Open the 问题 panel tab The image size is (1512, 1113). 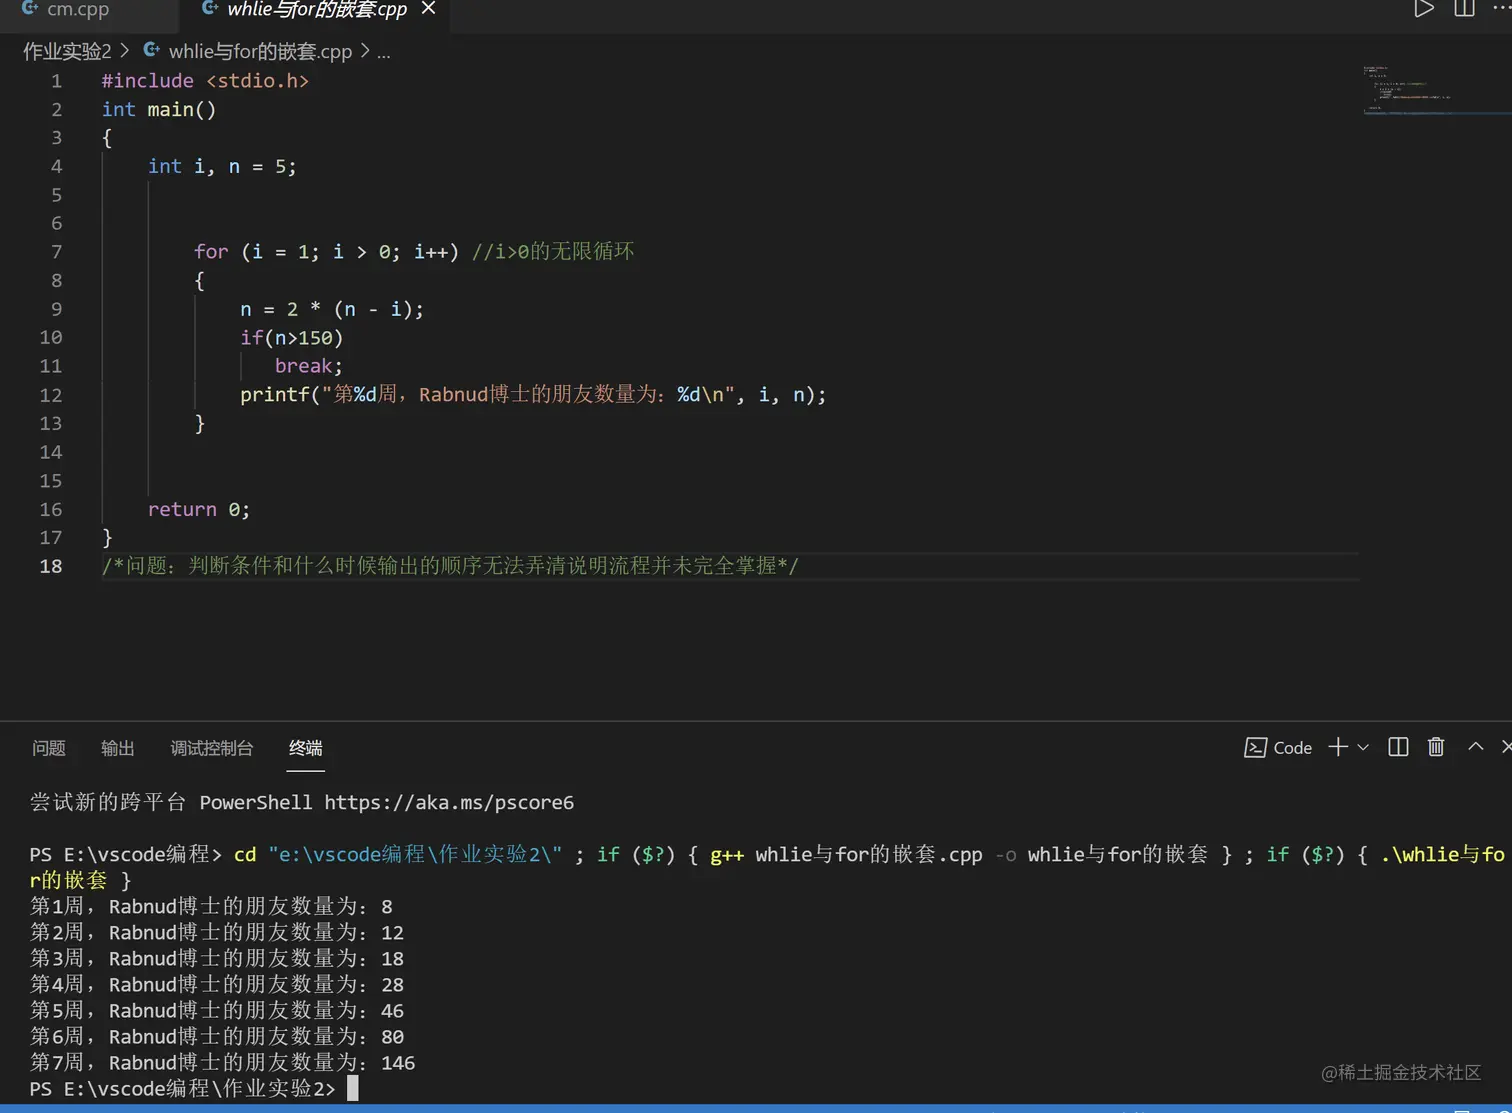pyautogui.click(x=49, y=748)
